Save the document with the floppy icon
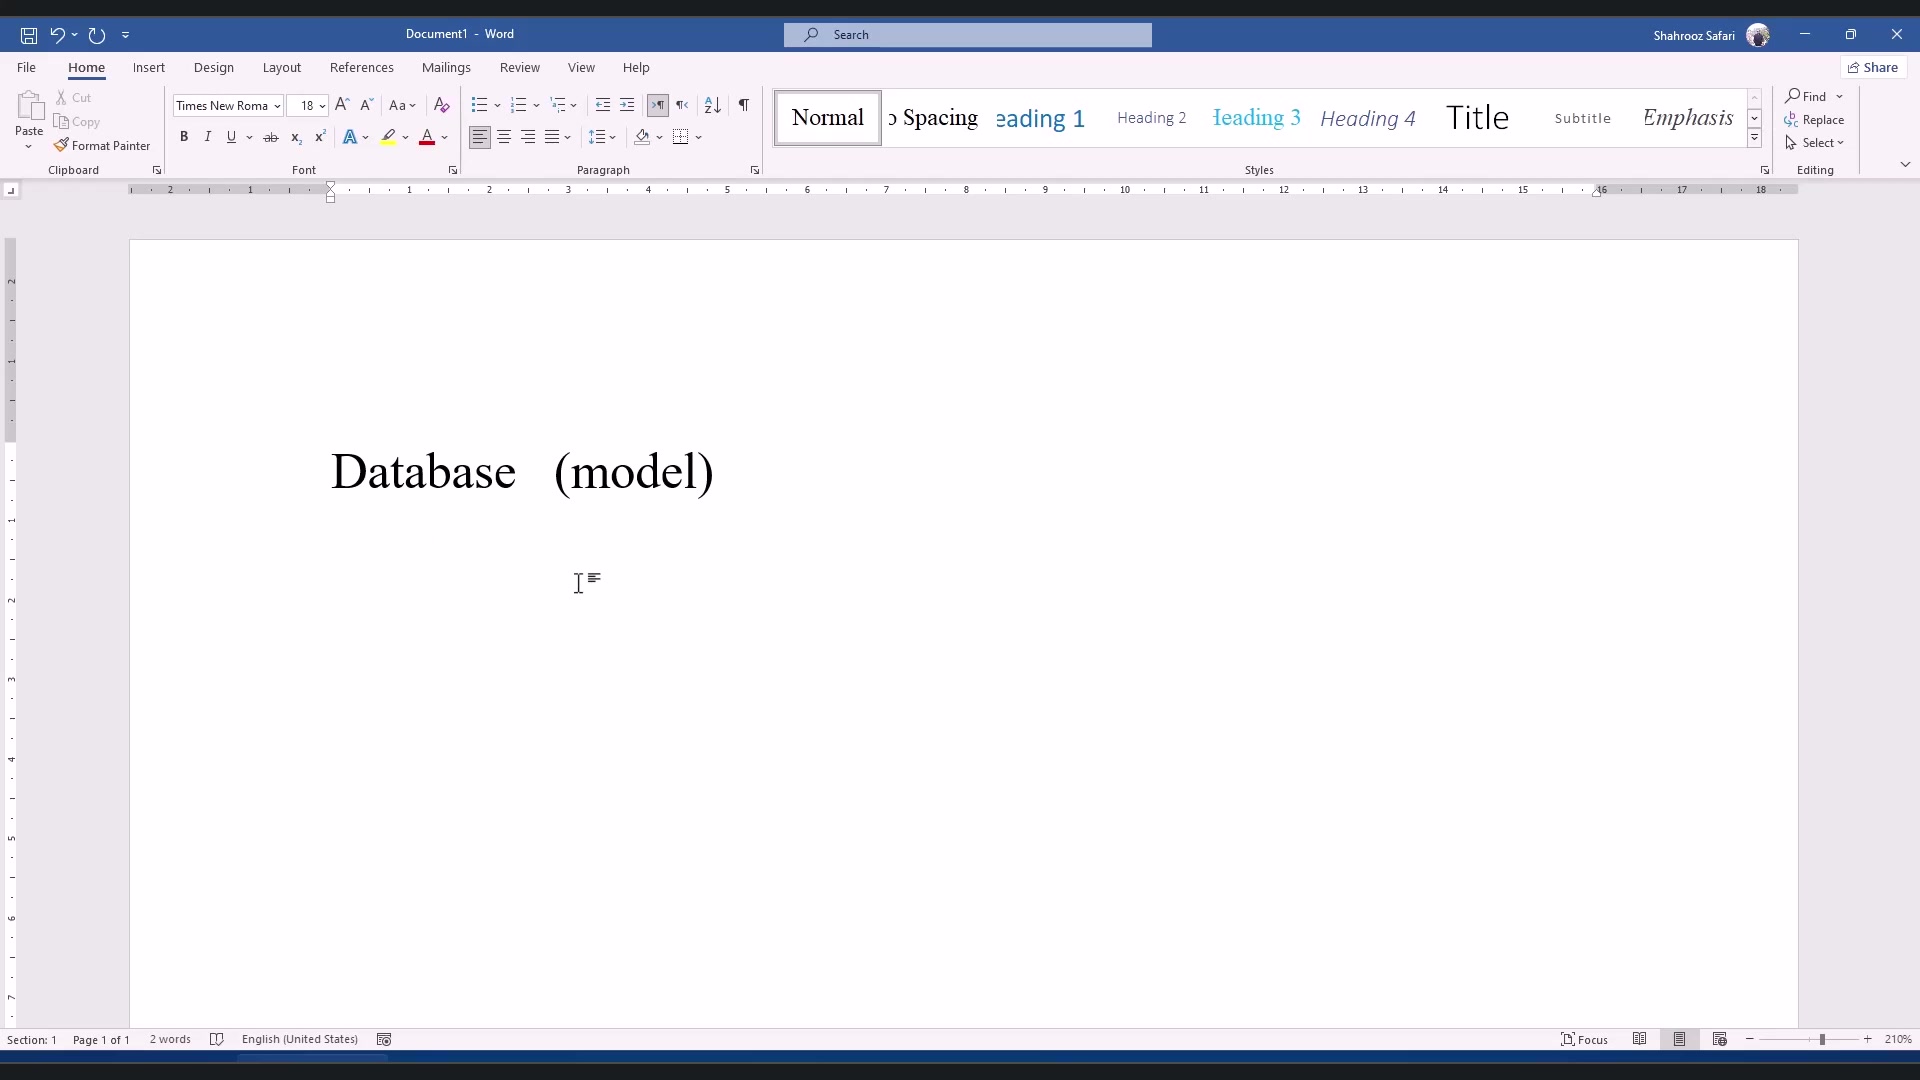The width and height of the screenshot is (1920, 1080). pyautogui.click(x=29, y=35)
